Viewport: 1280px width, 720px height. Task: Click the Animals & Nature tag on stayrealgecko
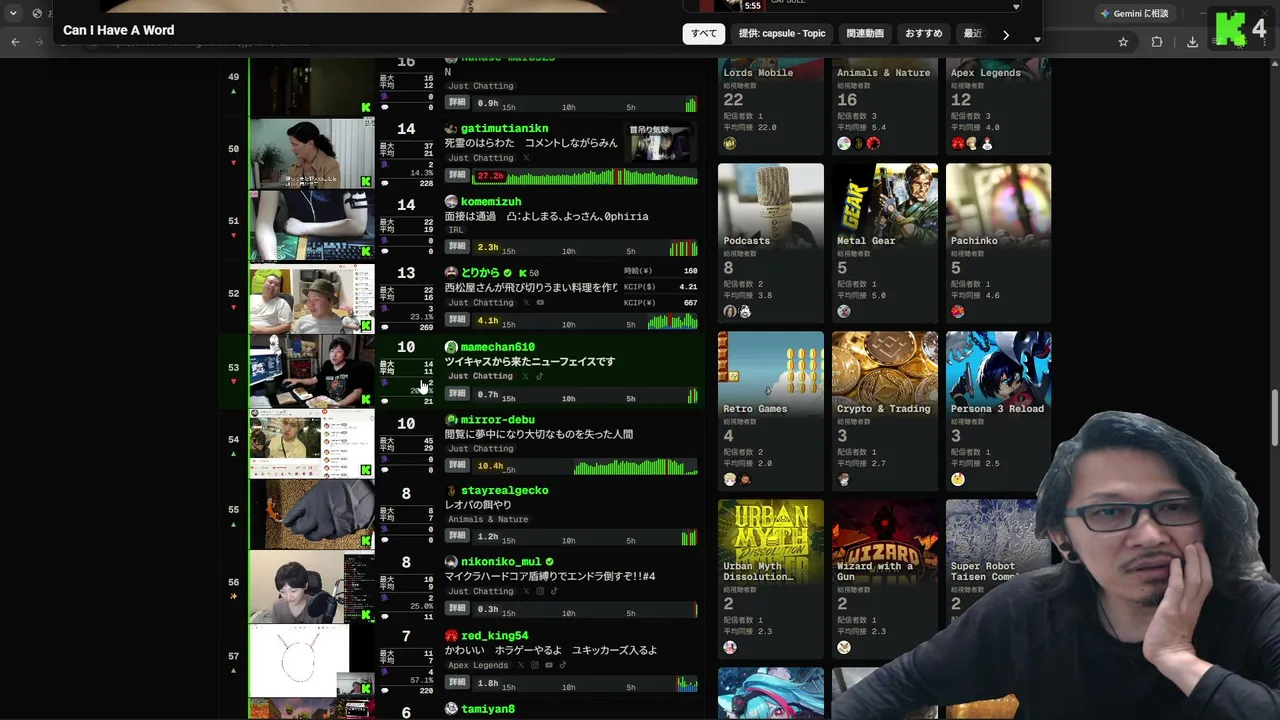click(x=488, y=520)
